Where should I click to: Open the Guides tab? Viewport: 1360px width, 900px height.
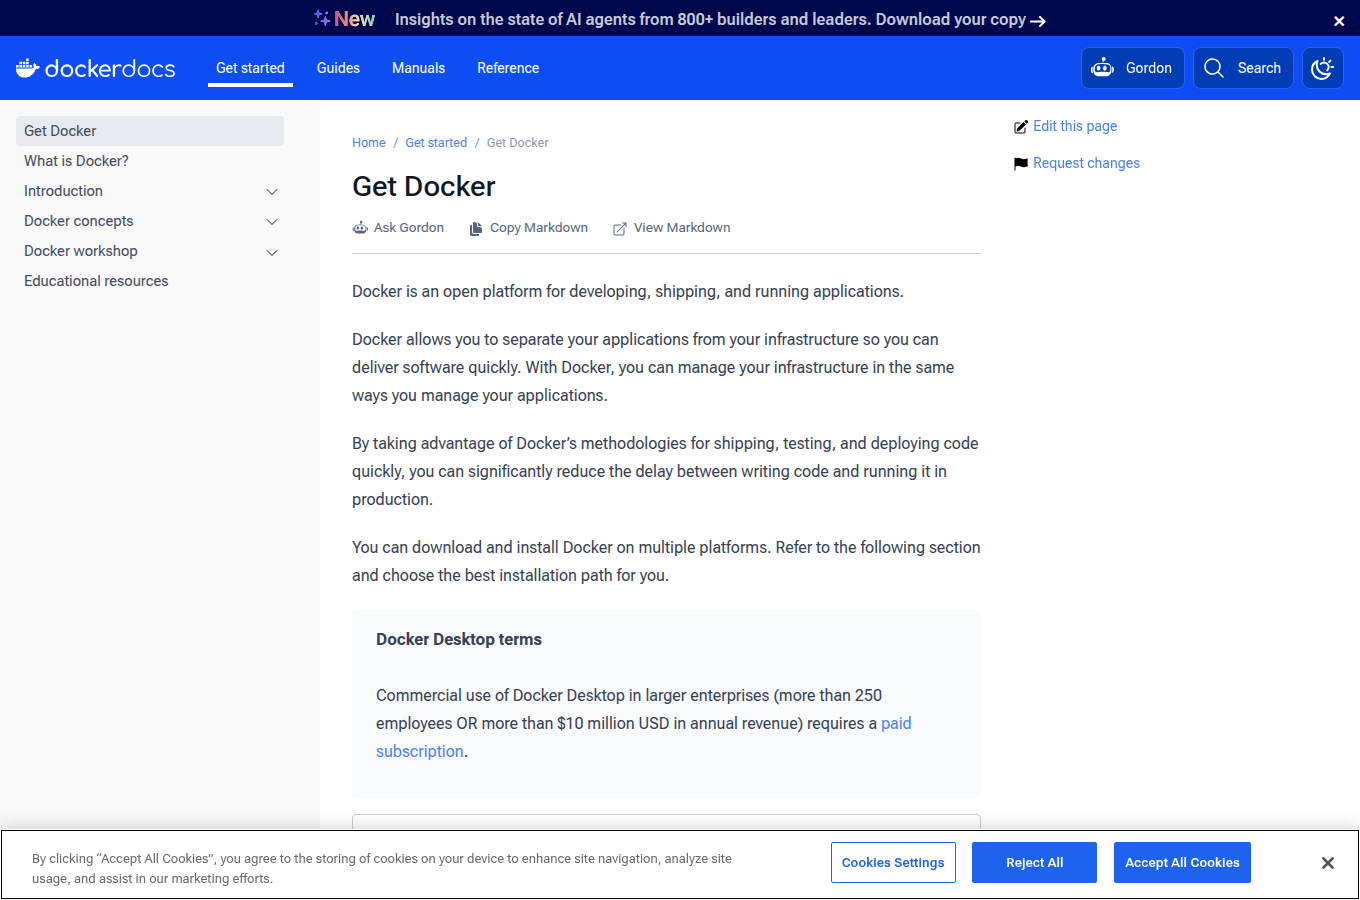[338, 68]
